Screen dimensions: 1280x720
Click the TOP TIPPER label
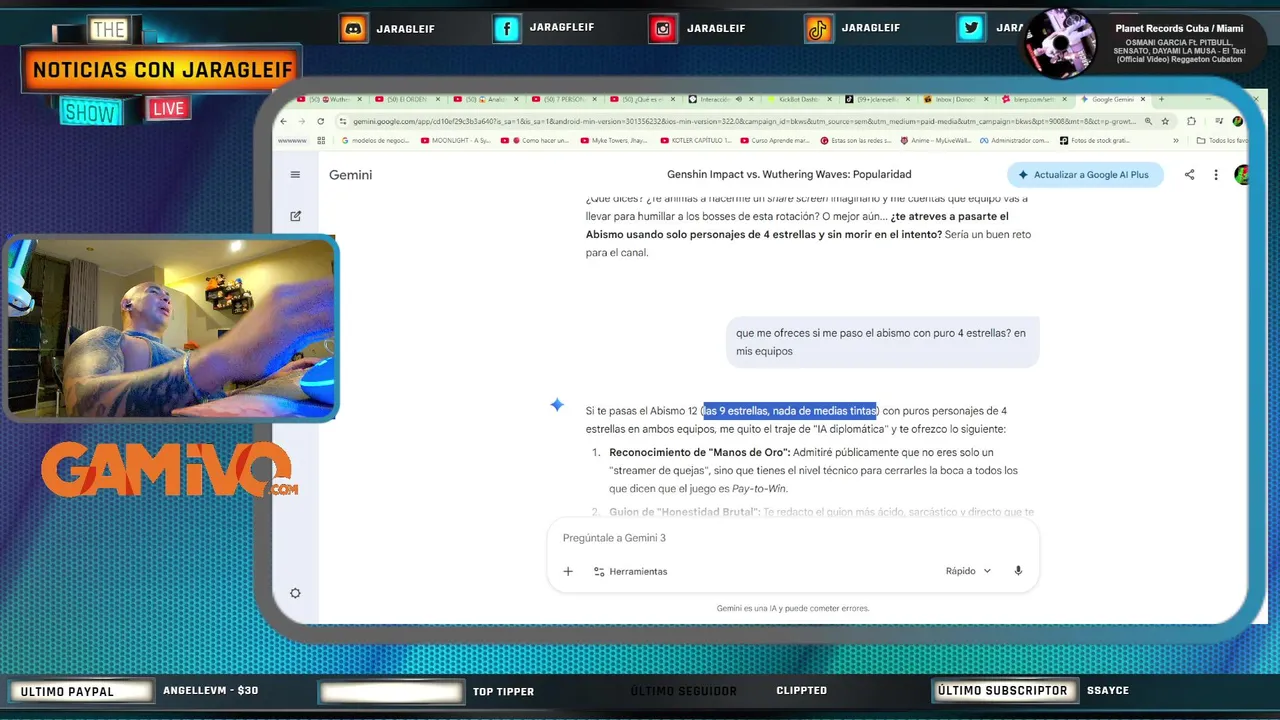[x=503, y=691]
